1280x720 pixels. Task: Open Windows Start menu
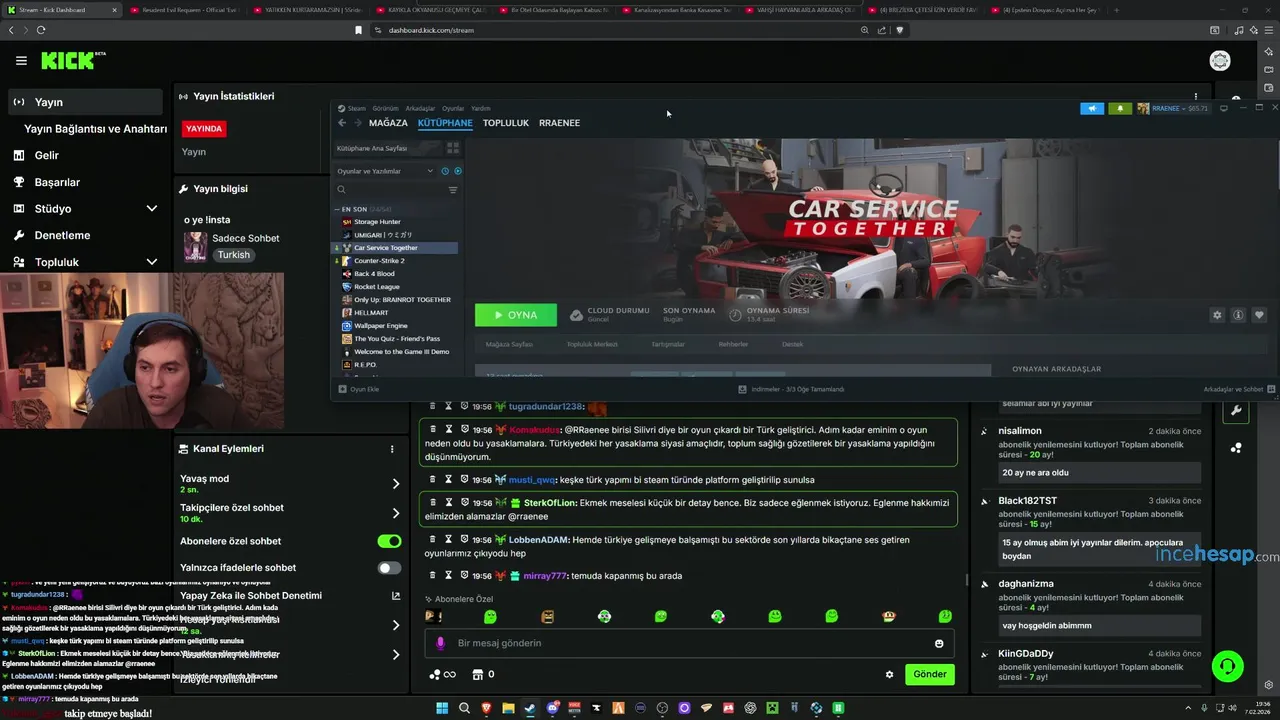click(442, 708)
